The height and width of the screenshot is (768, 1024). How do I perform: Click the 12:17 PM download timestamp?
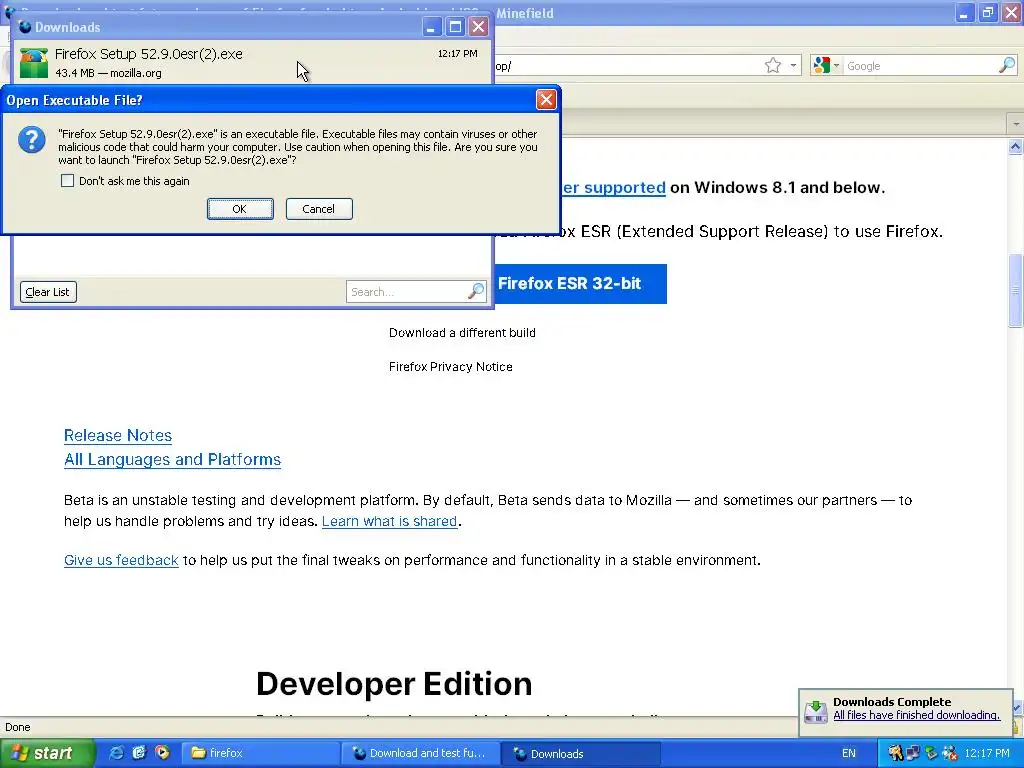(457, 54)
